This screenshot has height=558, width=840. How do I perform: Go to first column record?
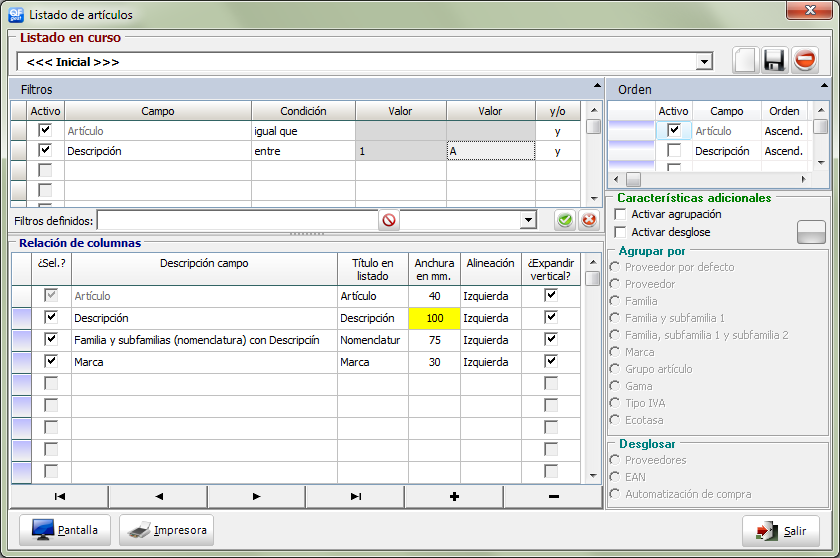point(59,496)
